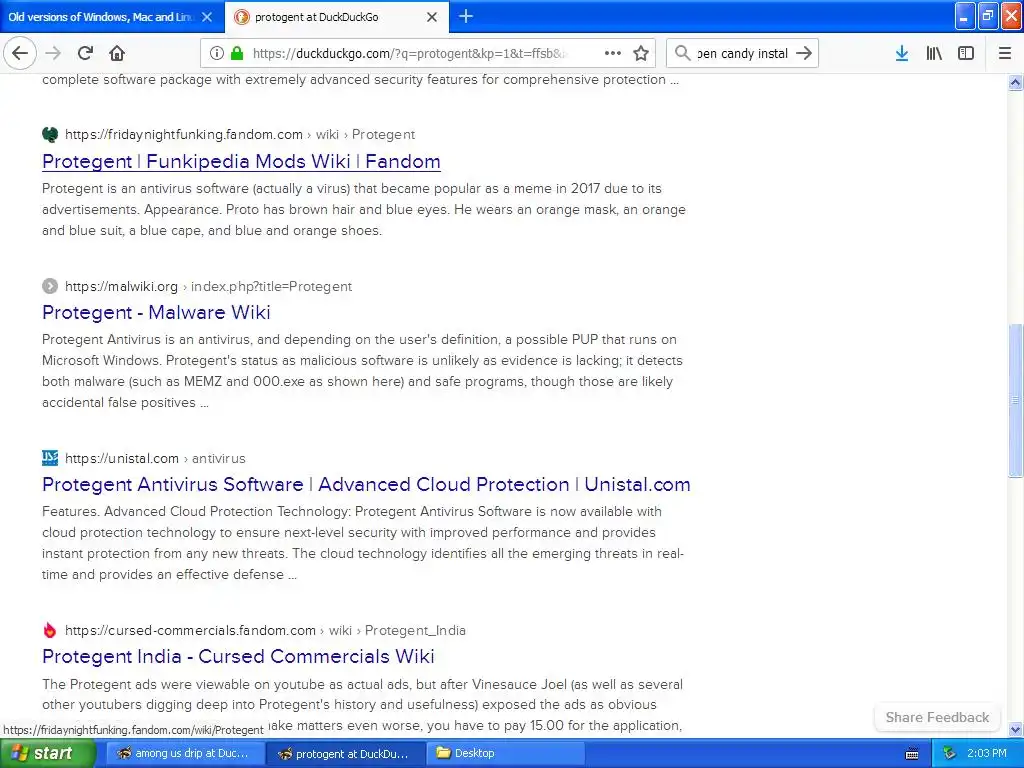The width and height of the screenshot is (1024, 768).
Task: Open Protegent - Malware Wiki result
Action: point(156,312)
